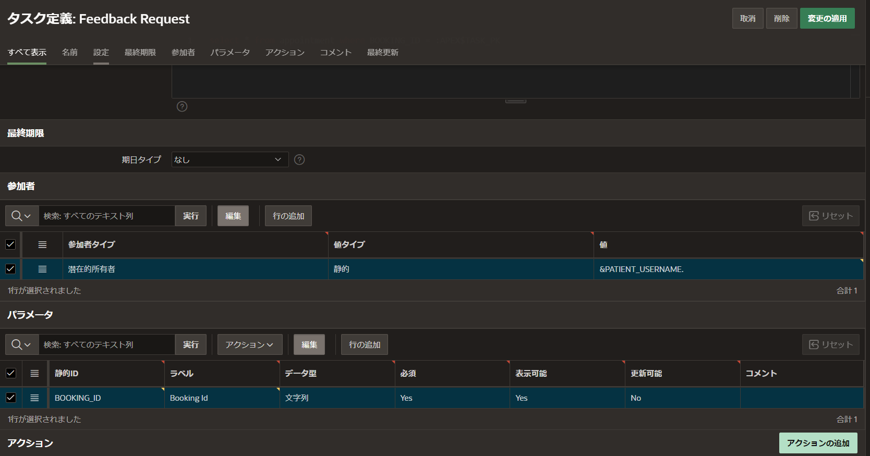Click the 必須 column header
Image resolution: width=870 pixels, height=456 pixels.
452,373
